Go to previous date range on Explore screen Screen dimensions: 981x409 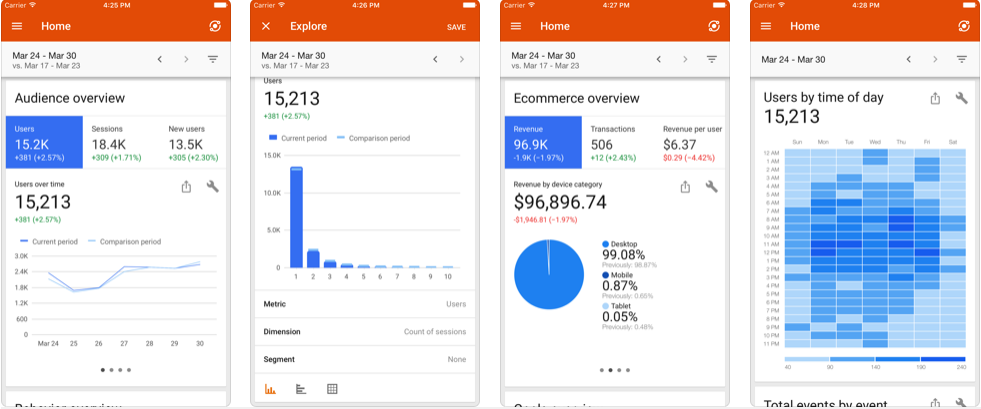[435, 59]
